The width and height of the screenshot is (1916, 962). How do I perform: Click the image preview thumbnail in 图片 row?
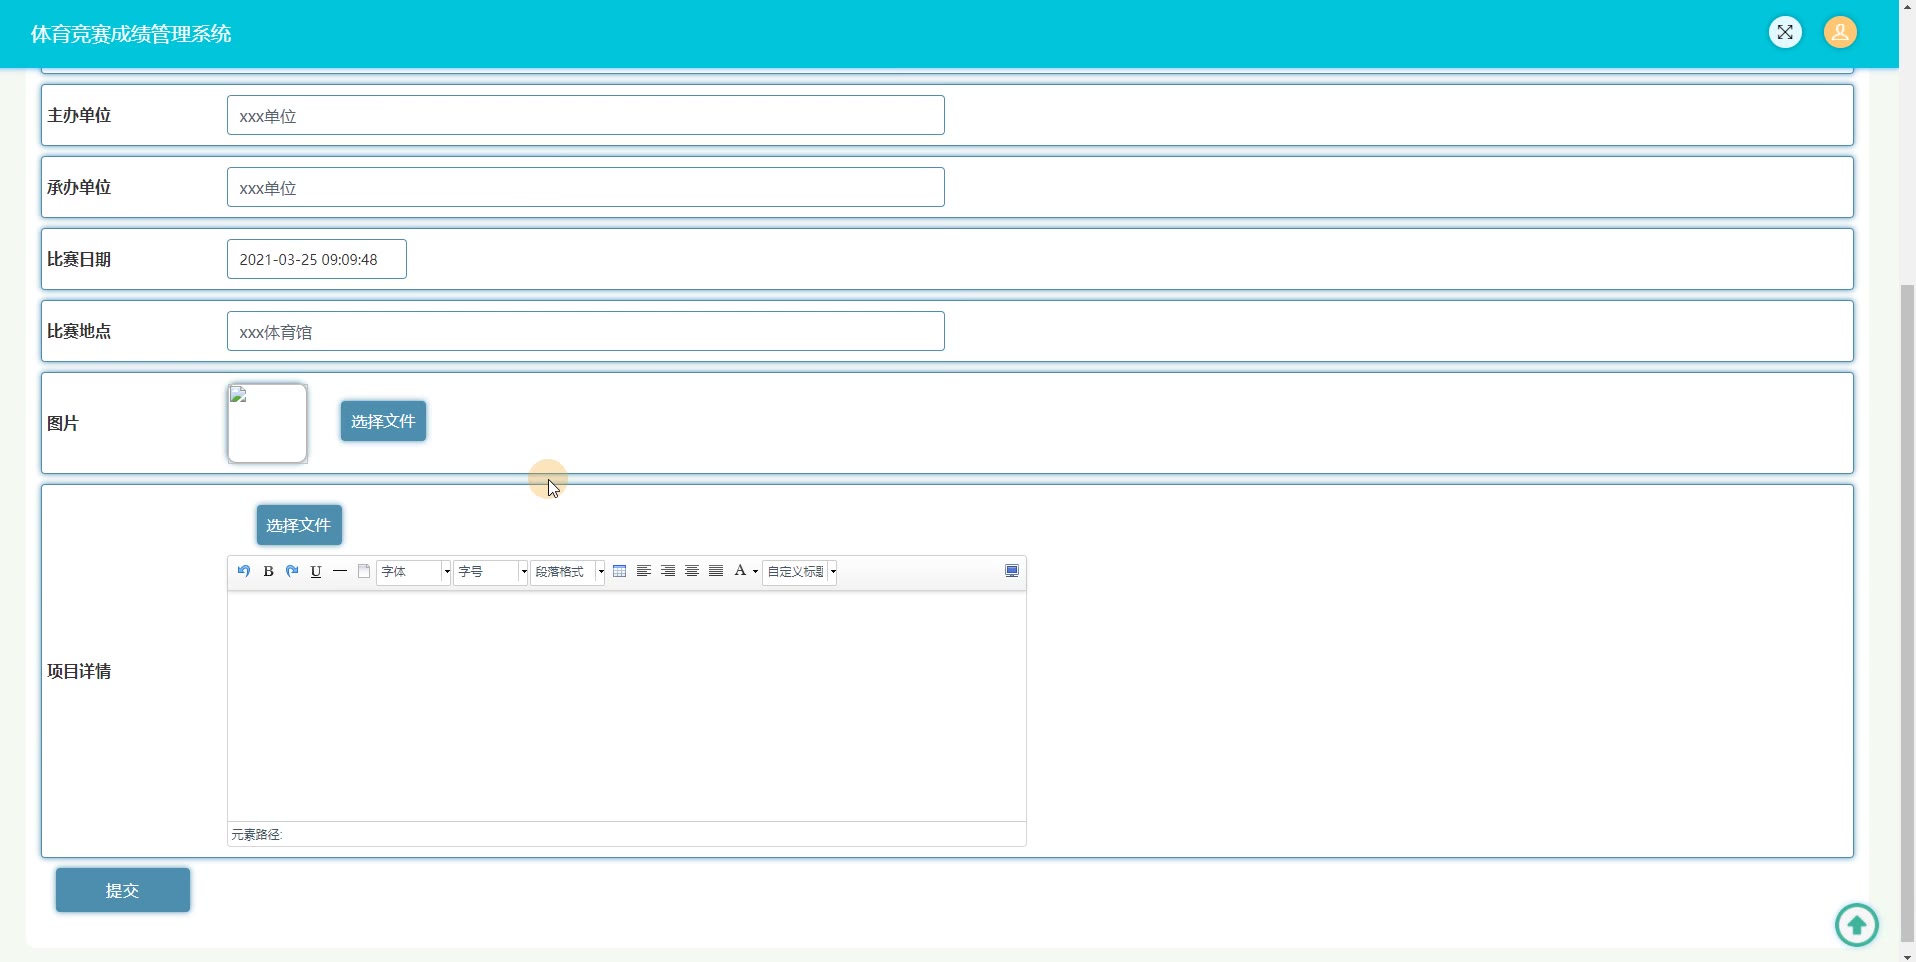267,423
